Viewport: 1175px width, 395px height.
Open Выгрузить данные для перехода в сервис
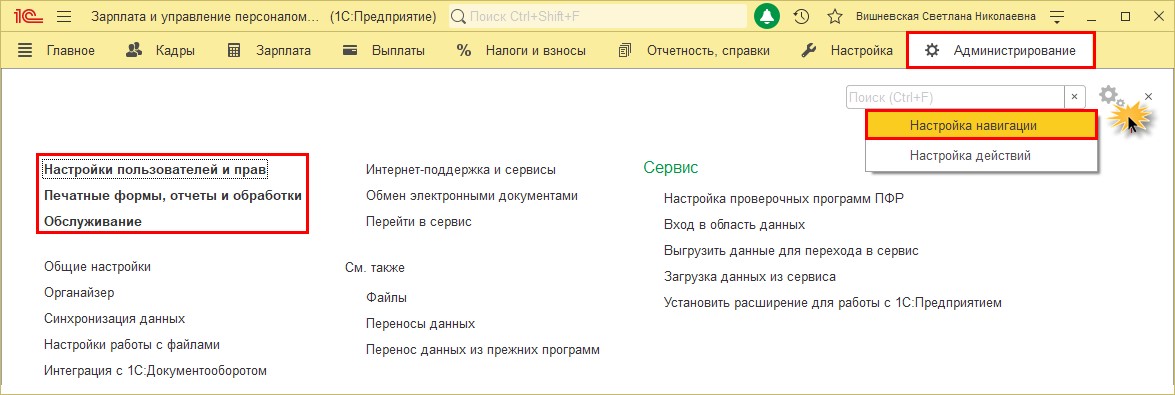click(791, 250)
